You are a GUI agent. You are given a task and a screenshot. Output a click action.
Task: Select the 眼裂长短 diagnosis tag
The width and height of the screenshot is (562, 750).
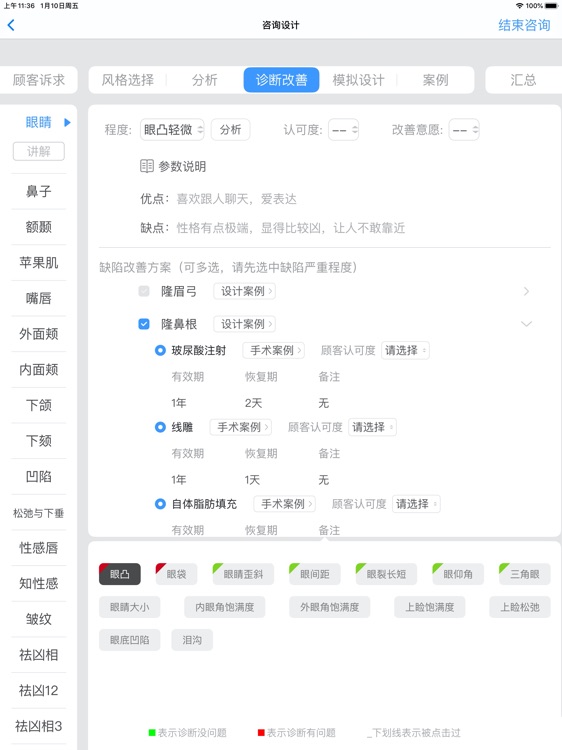pos(386,574)
